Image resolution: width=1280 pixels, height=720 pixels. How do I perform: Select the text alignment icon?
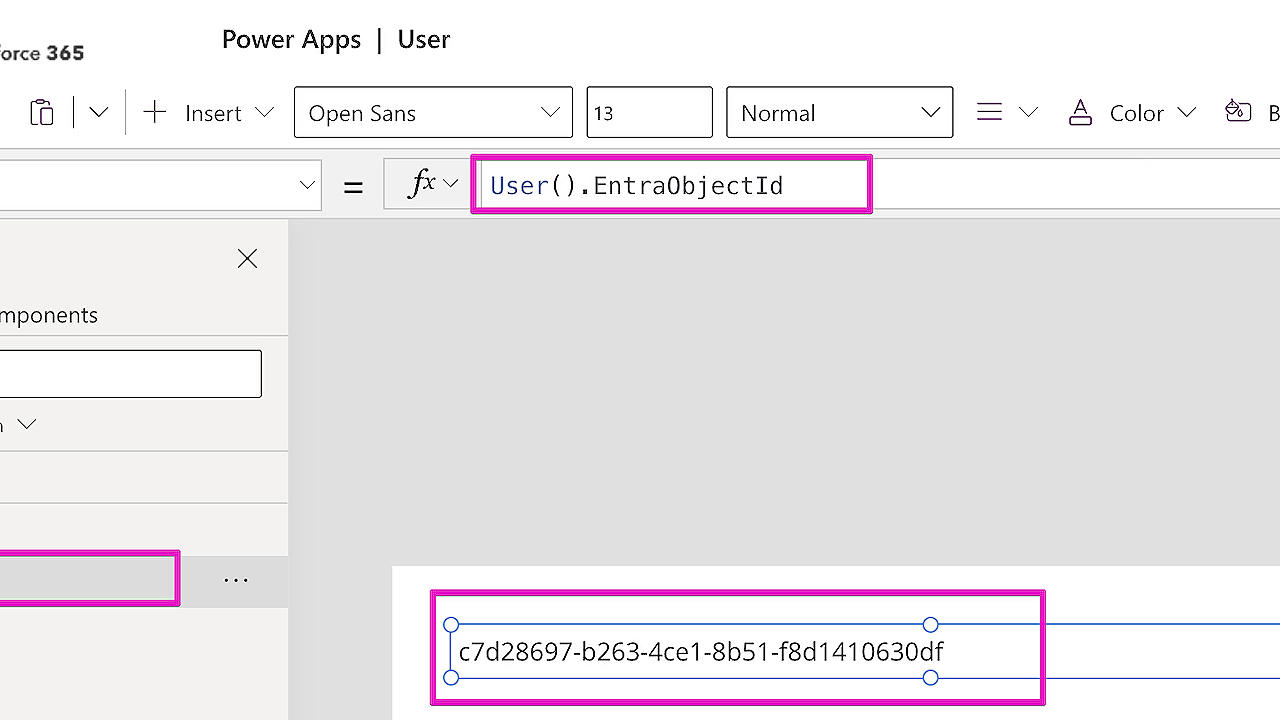[x=988, y=112]
